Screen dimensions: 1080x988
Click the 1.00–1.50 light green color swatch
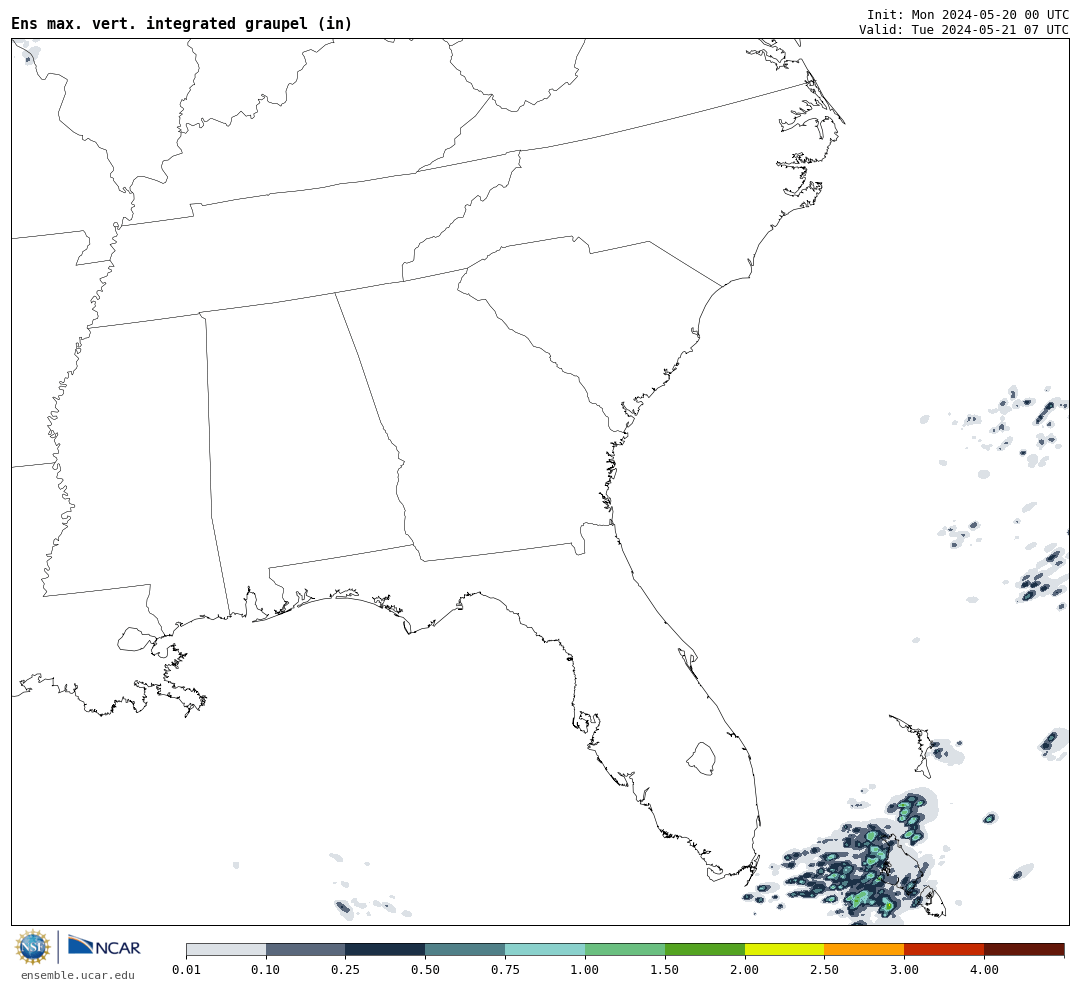[625, 950]
